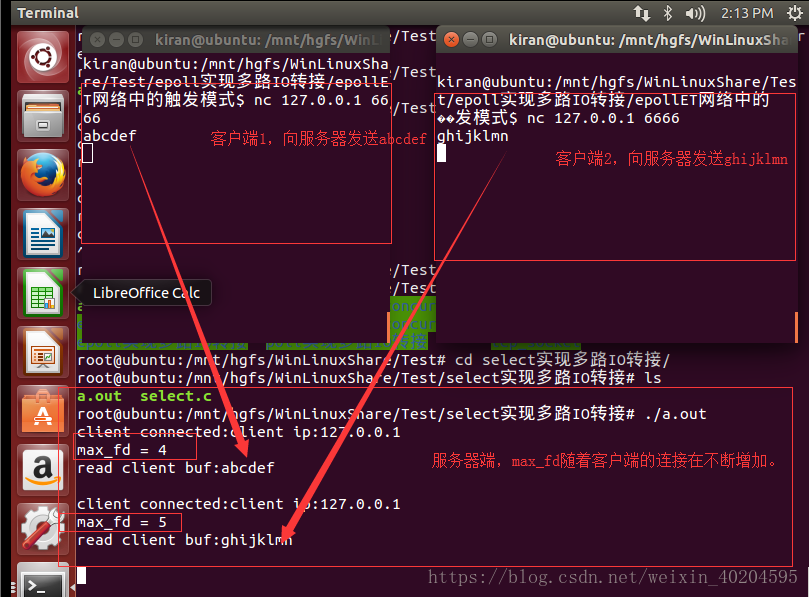Click the 'nc 127.0.0.1 6666' command in right terminal
Viewport: 809px width, 597px height.
click(x=603, y=118)
